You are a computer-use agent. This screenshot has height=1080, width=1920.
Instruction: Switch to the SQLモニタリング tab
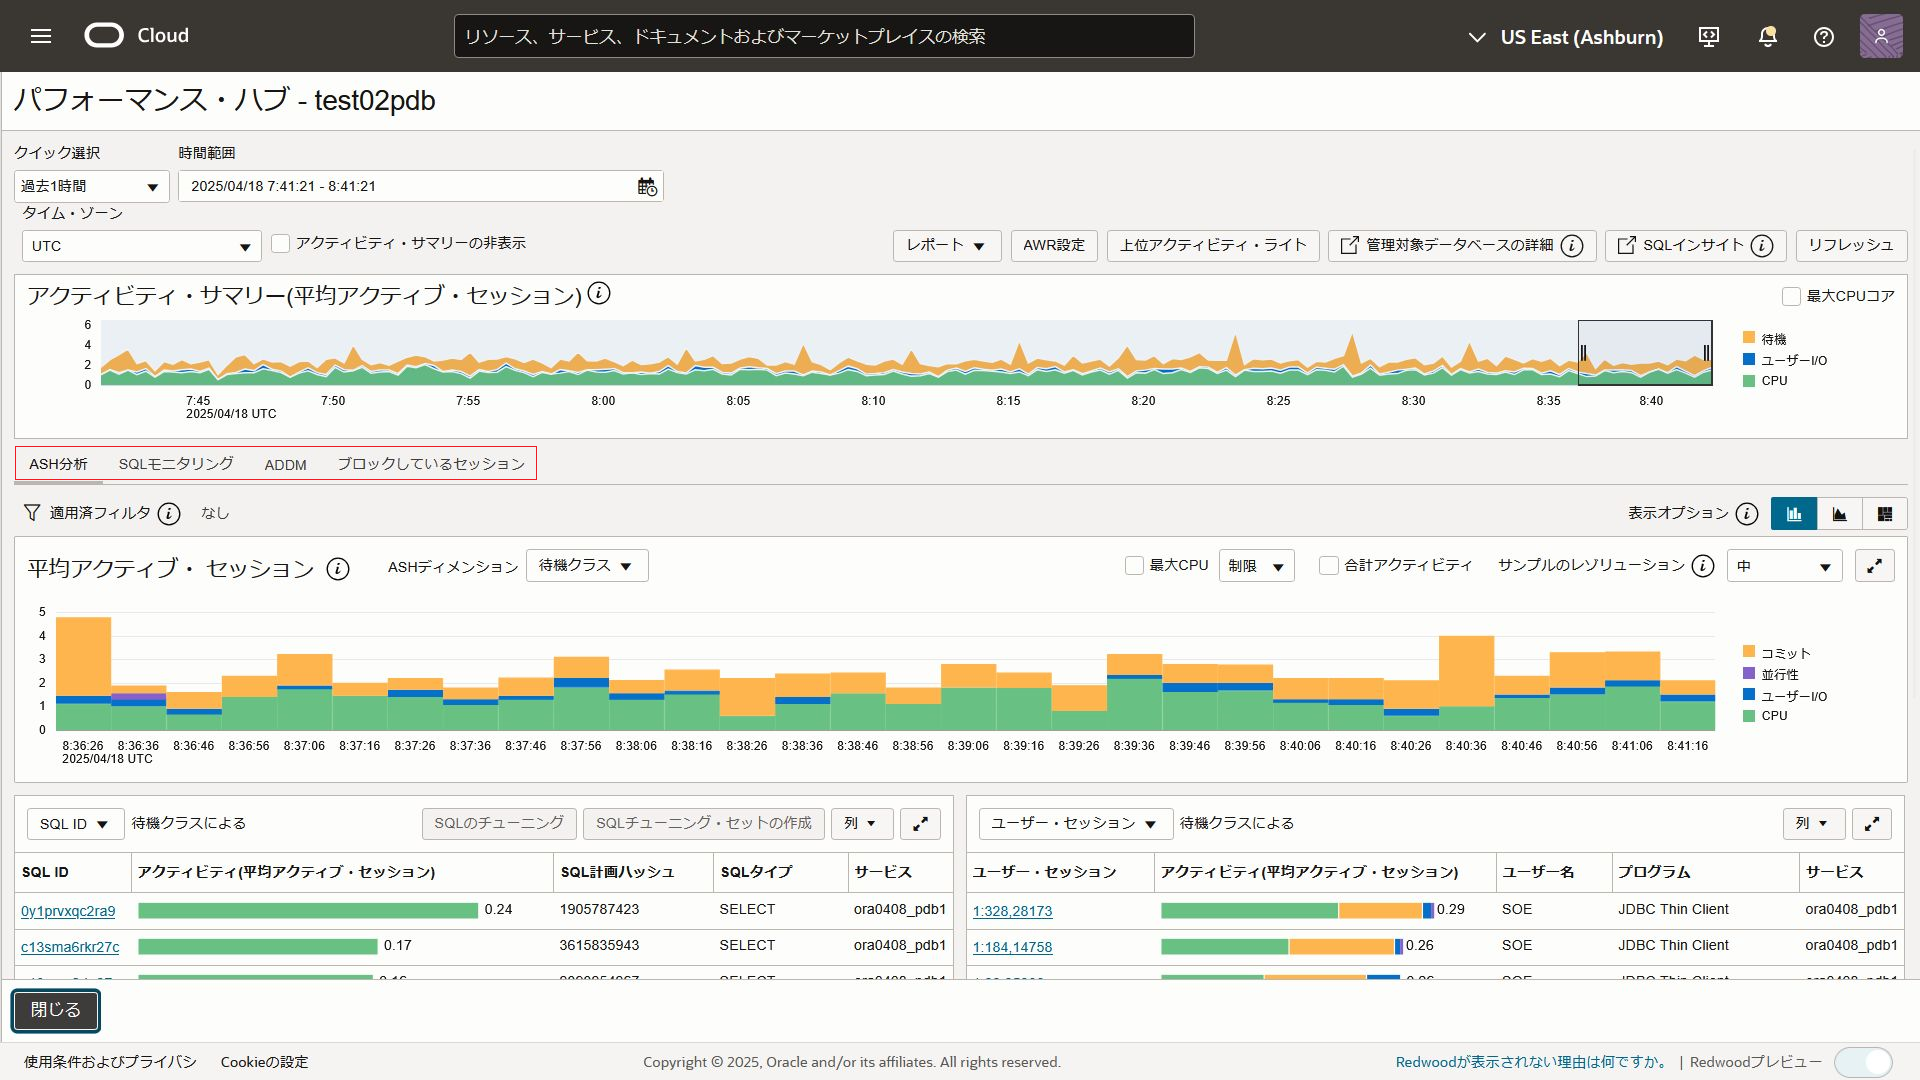click(176, 464)
